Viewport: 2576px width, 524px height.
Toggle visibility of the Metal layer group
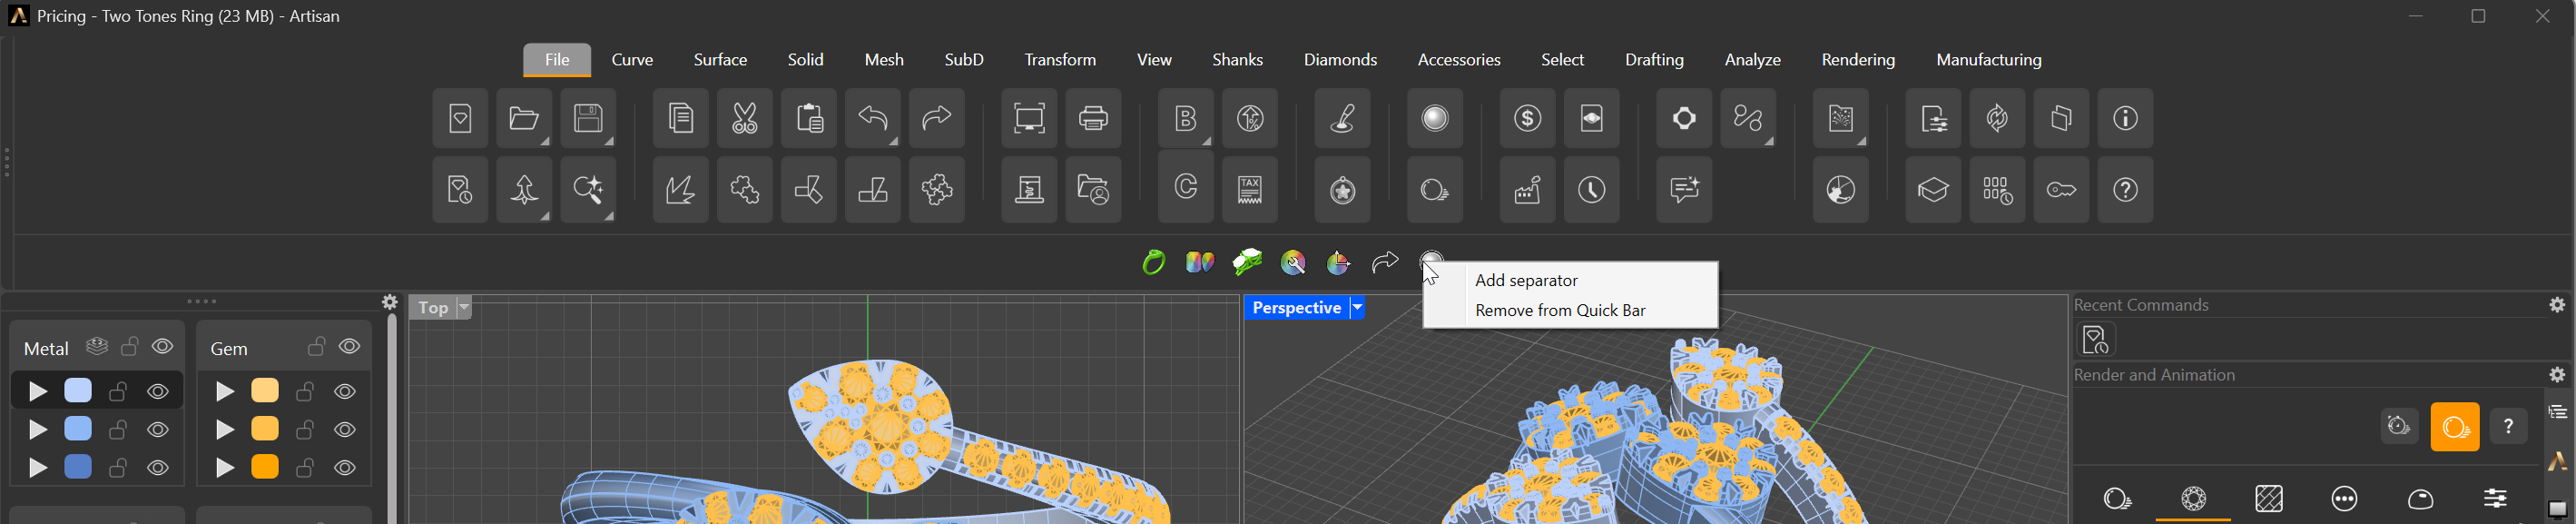point(163,347)
